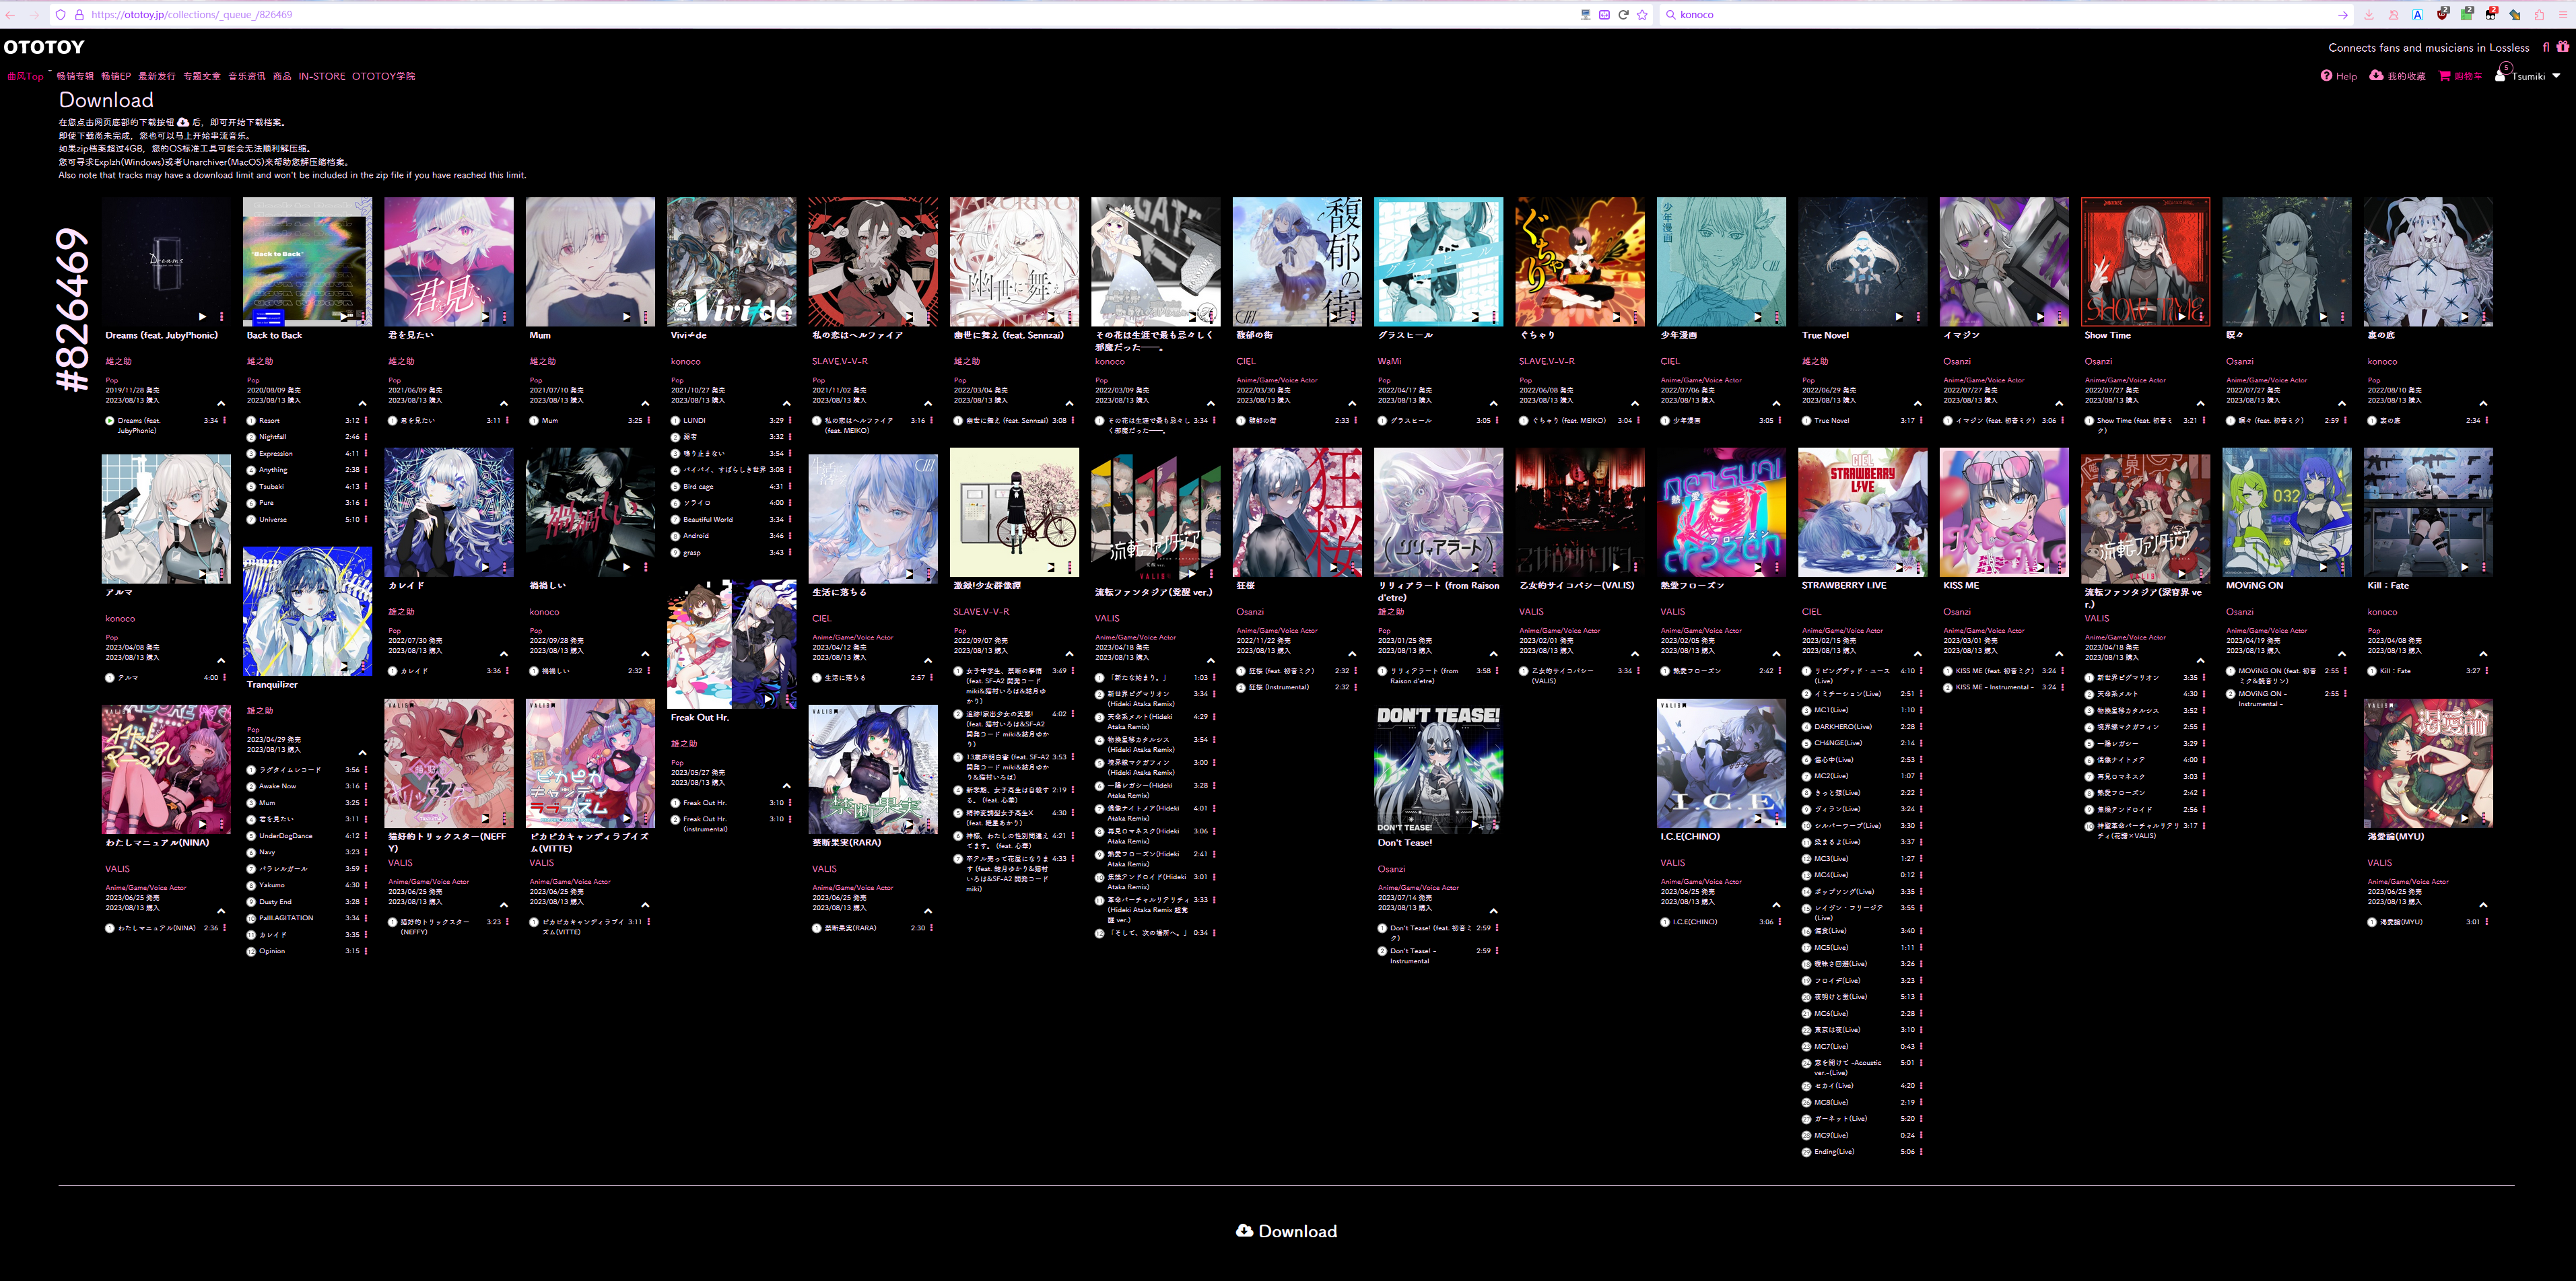Open the browser downloads icon
Screen dimensions: 2576x1281
point(2369,15)
